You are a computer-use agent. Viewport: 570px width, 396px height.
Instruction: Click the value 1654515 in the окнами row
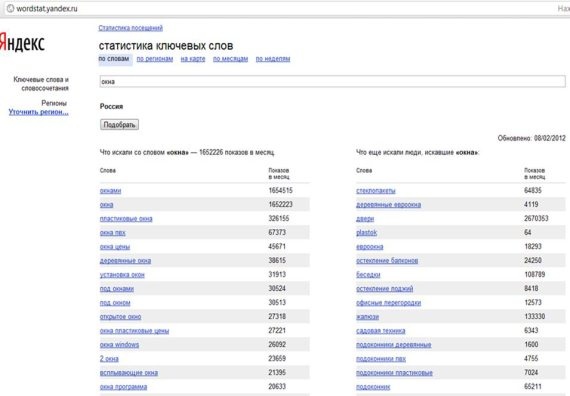(281, 191)
